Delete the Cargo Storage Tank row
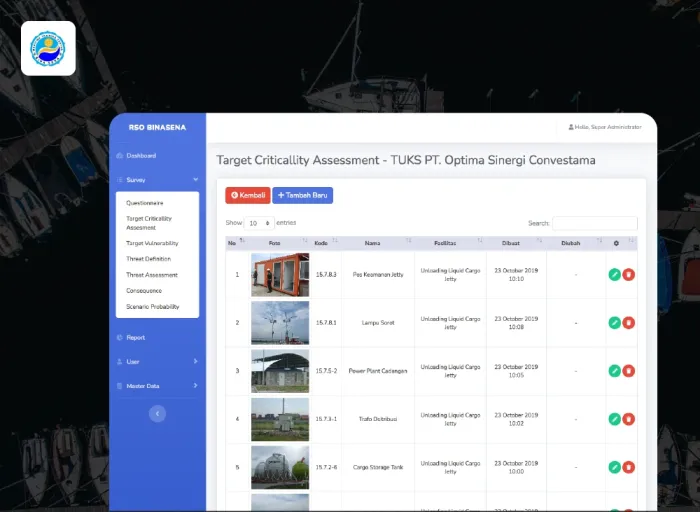 coord(629,467)
